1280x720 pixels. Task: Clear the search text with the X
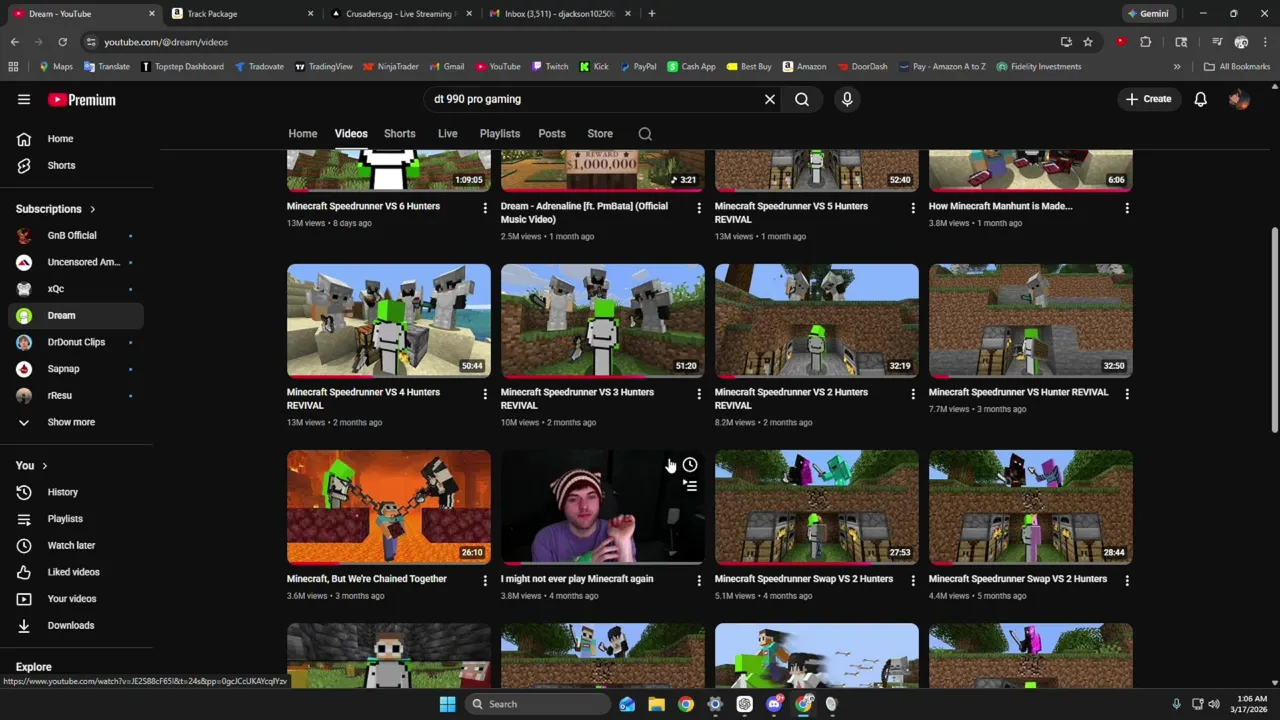(770, 99)
